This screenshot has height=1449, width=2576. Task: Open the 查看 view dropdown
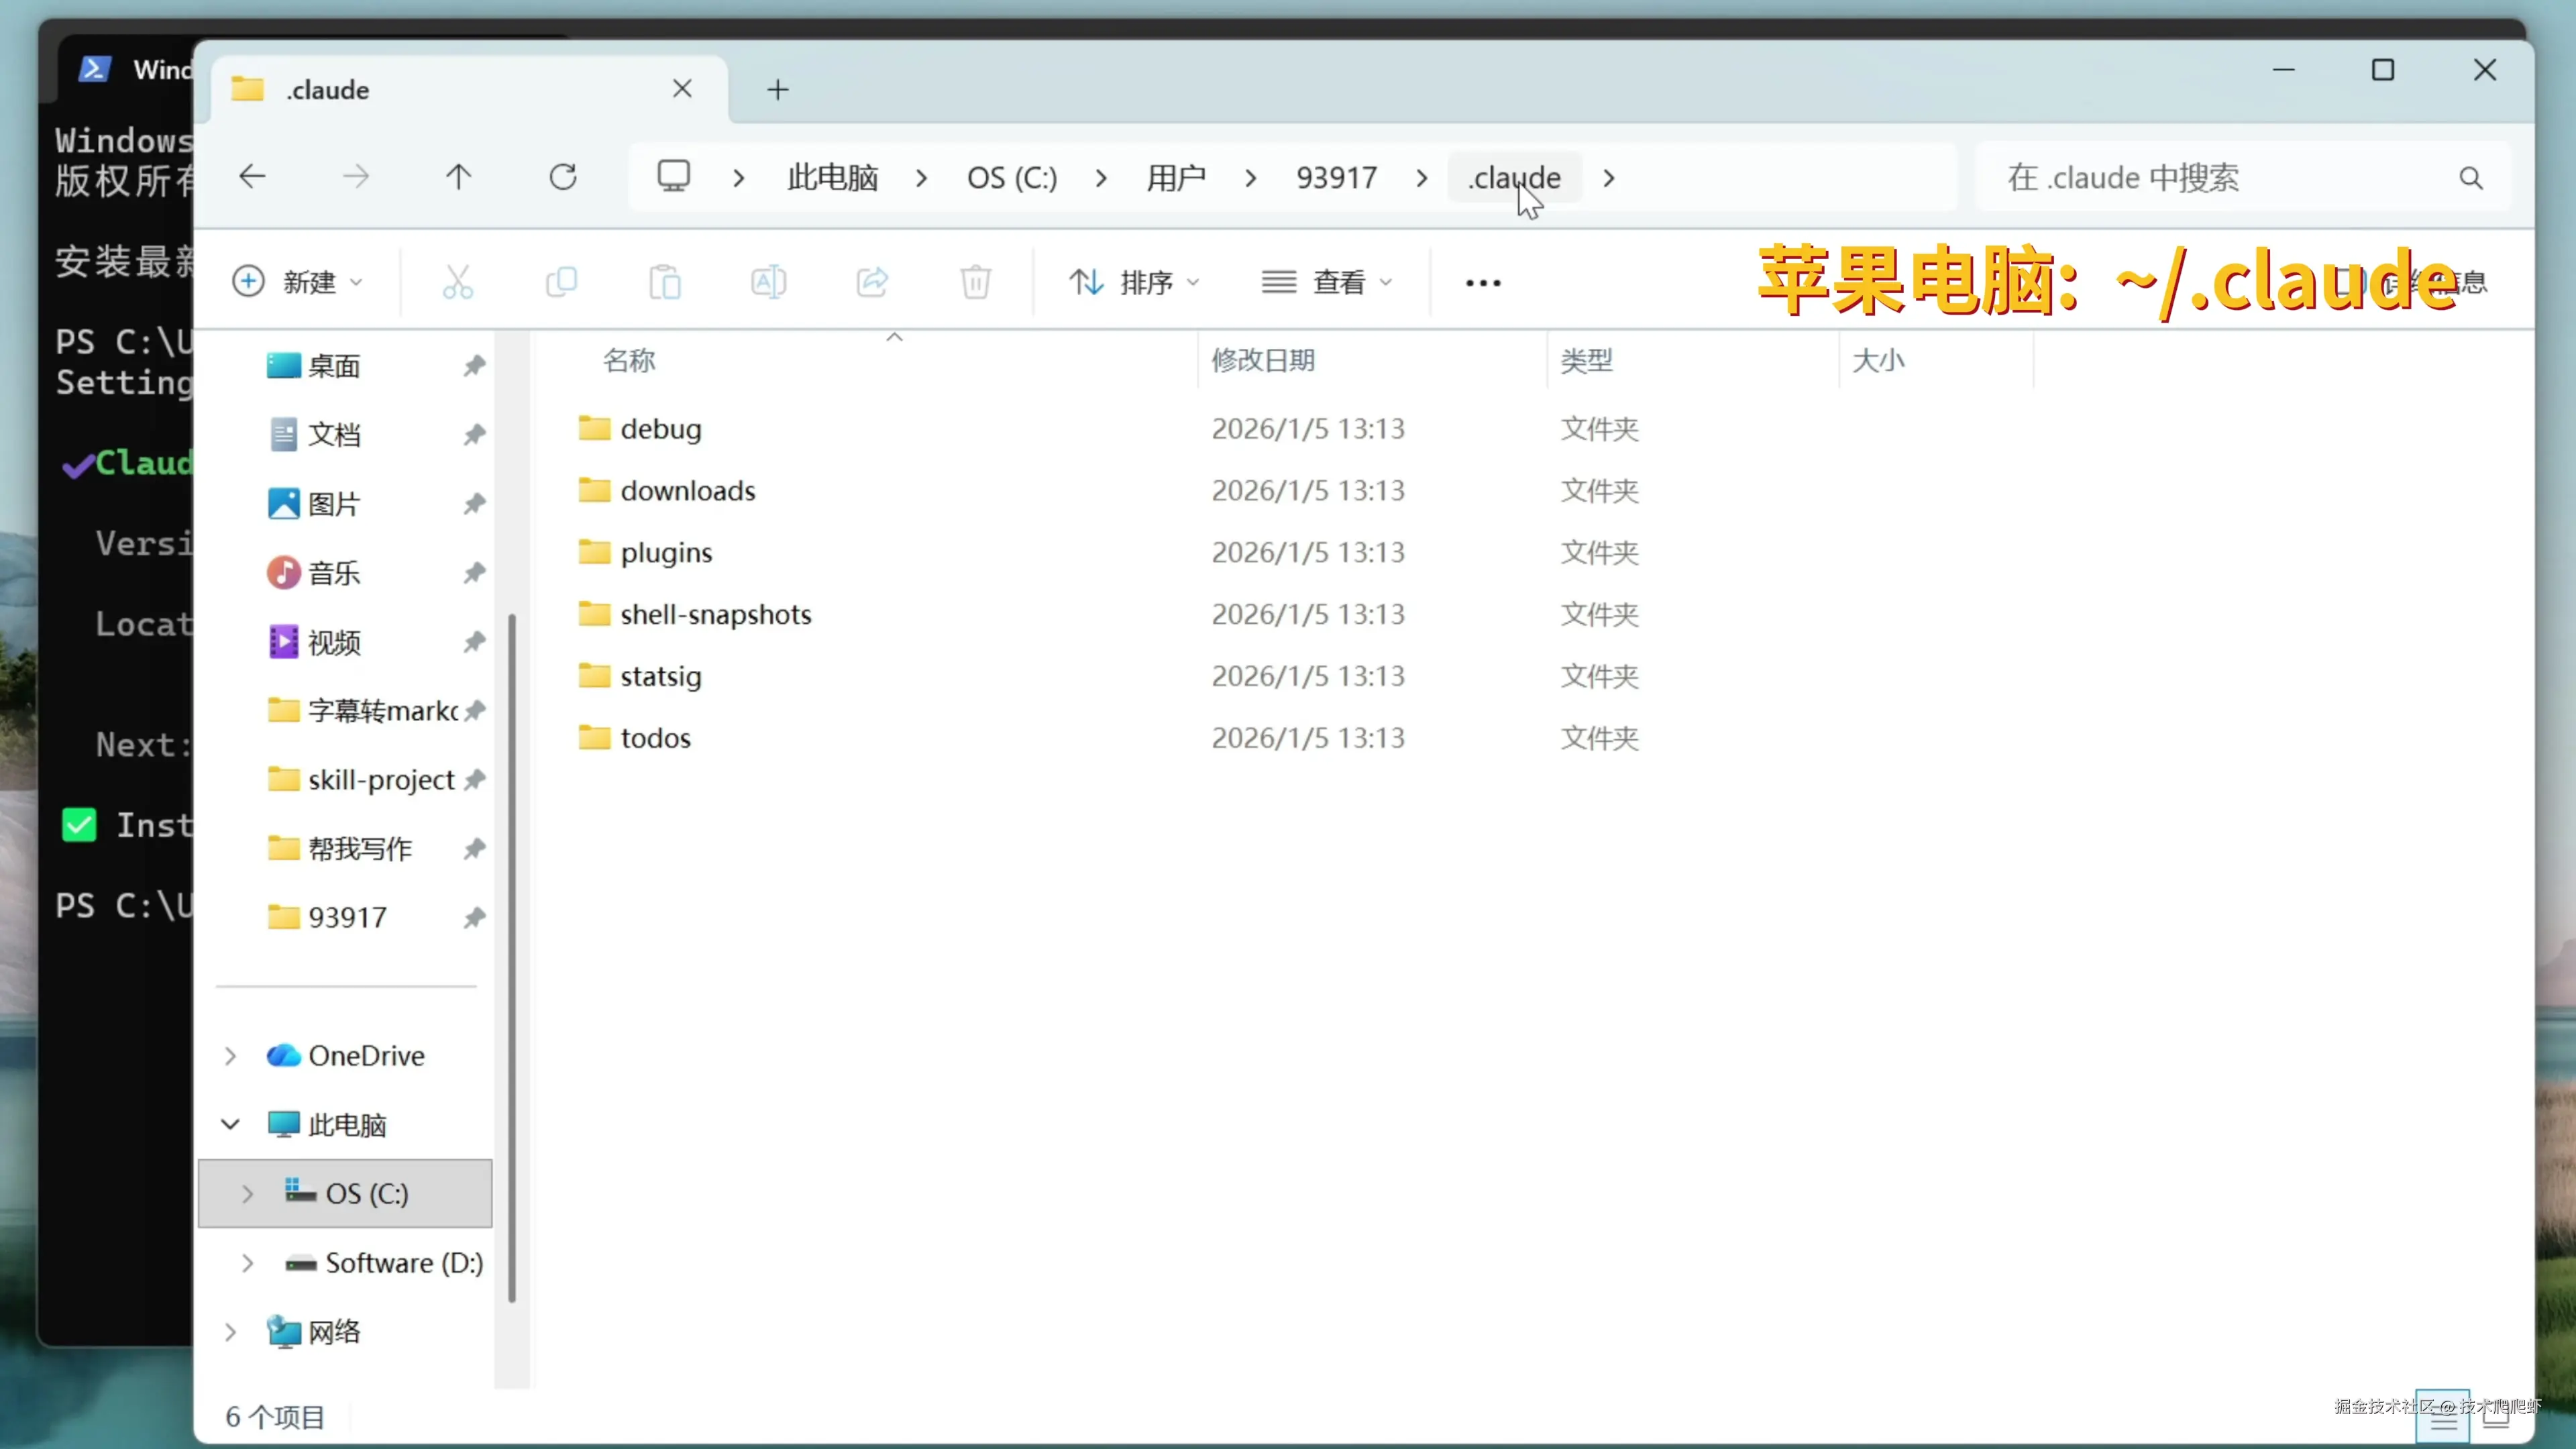[1326, 282]
